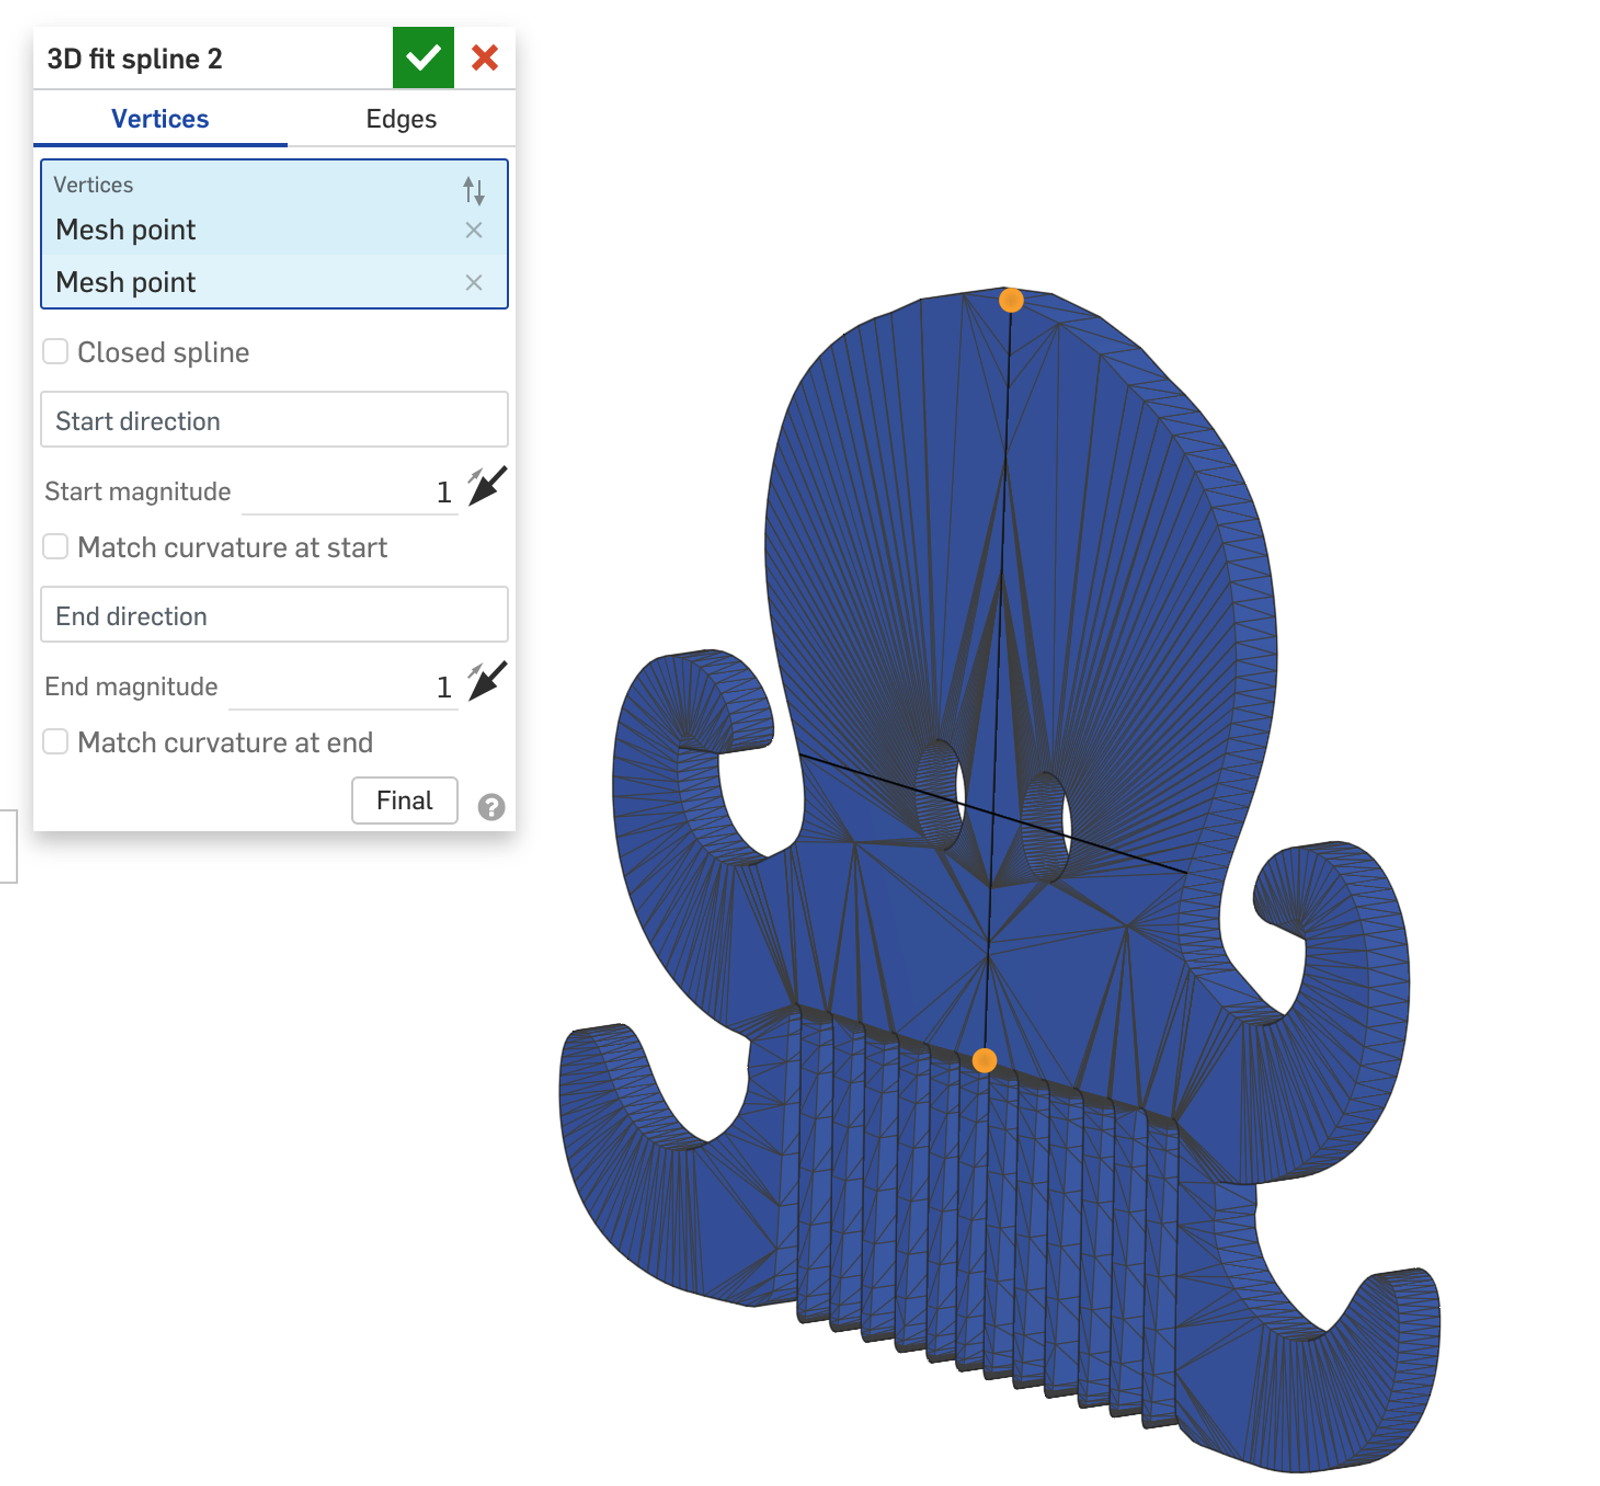Remove the second Mesh point entry

(x=474, y=283)
